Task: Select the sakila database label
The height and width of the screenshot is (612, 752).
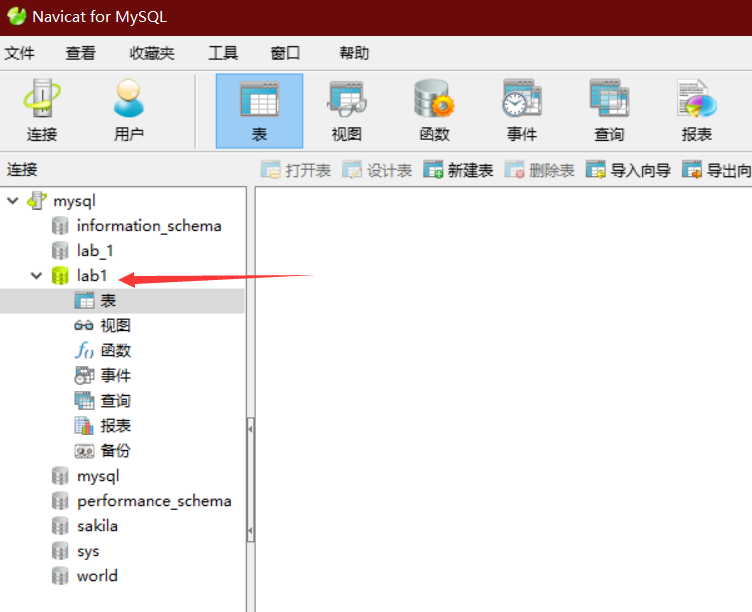Action: tap(97, 526)
